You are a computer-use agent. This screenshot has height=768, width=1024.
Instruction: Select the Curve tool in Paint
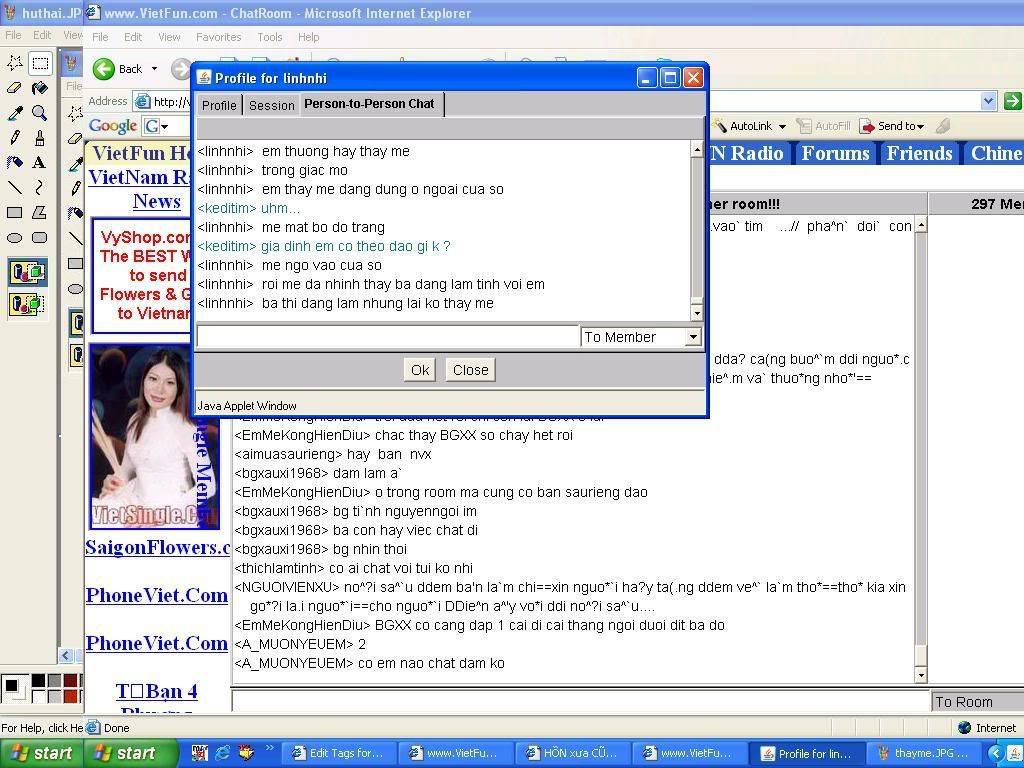[40, 187]
